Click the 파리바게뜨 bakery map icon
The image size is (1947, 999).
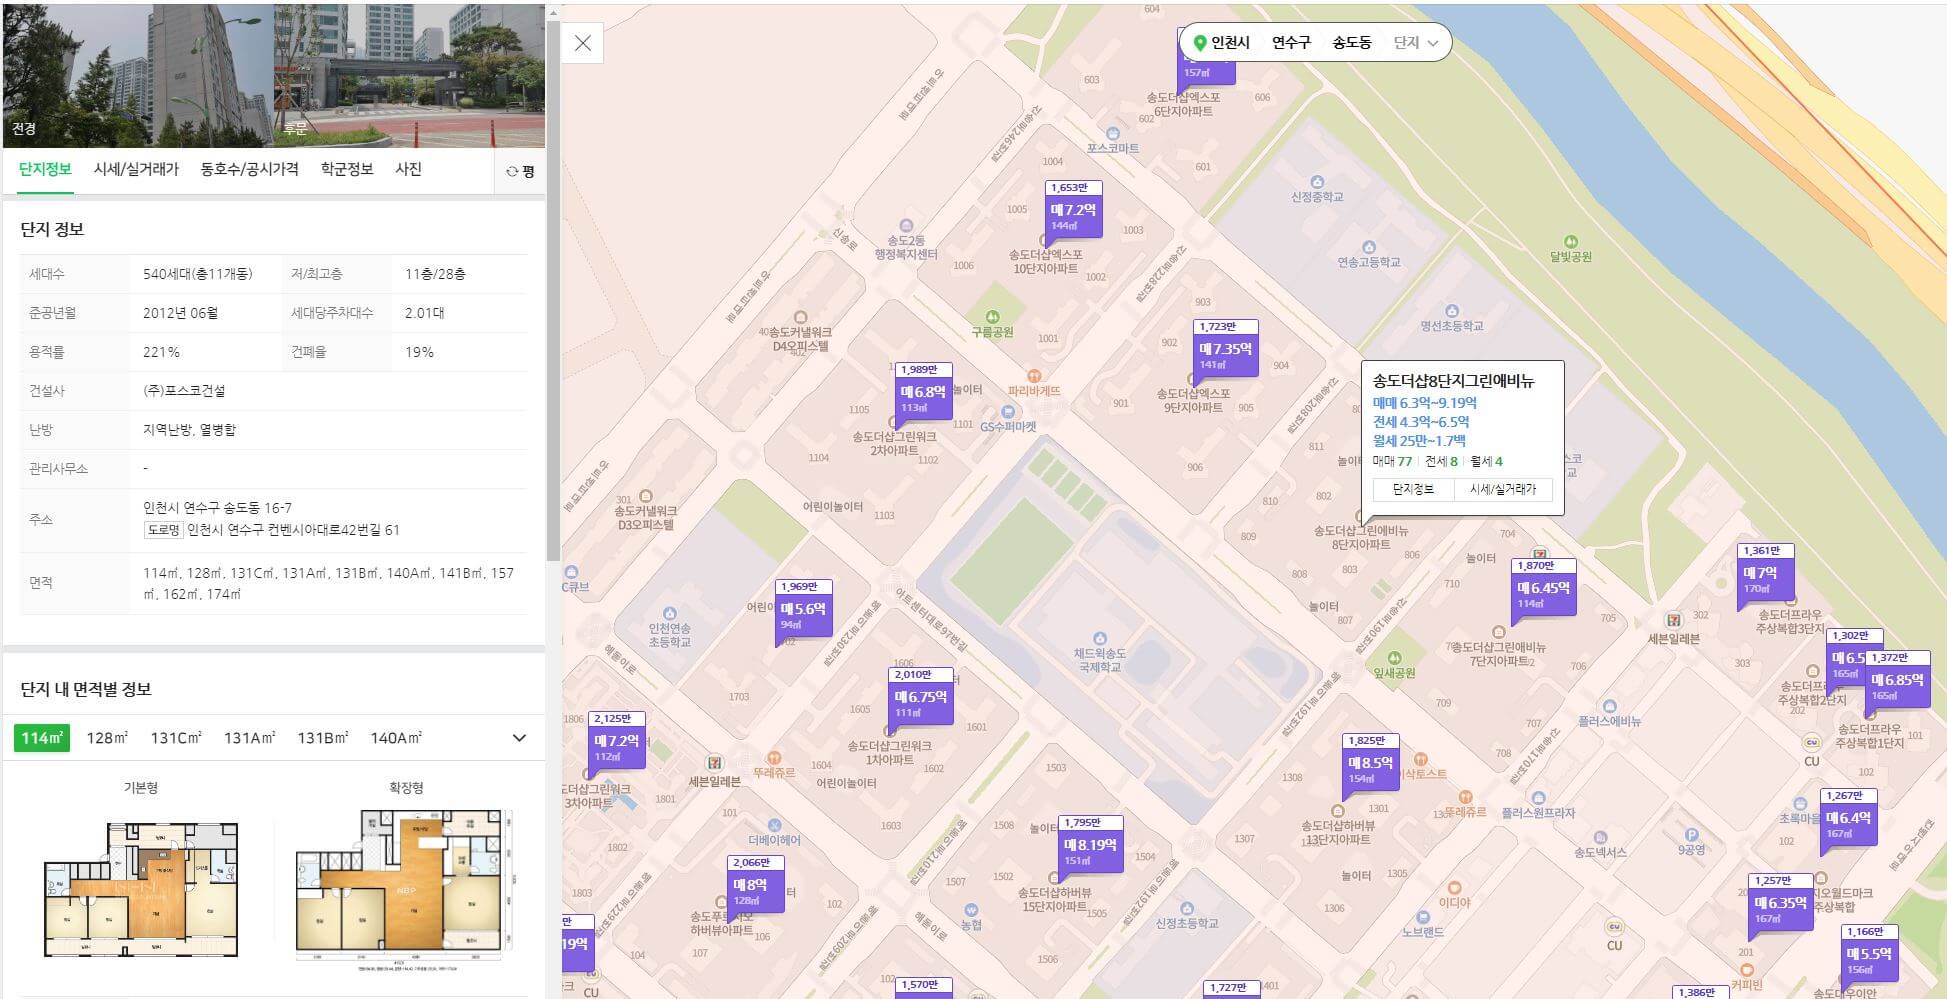1034,377
